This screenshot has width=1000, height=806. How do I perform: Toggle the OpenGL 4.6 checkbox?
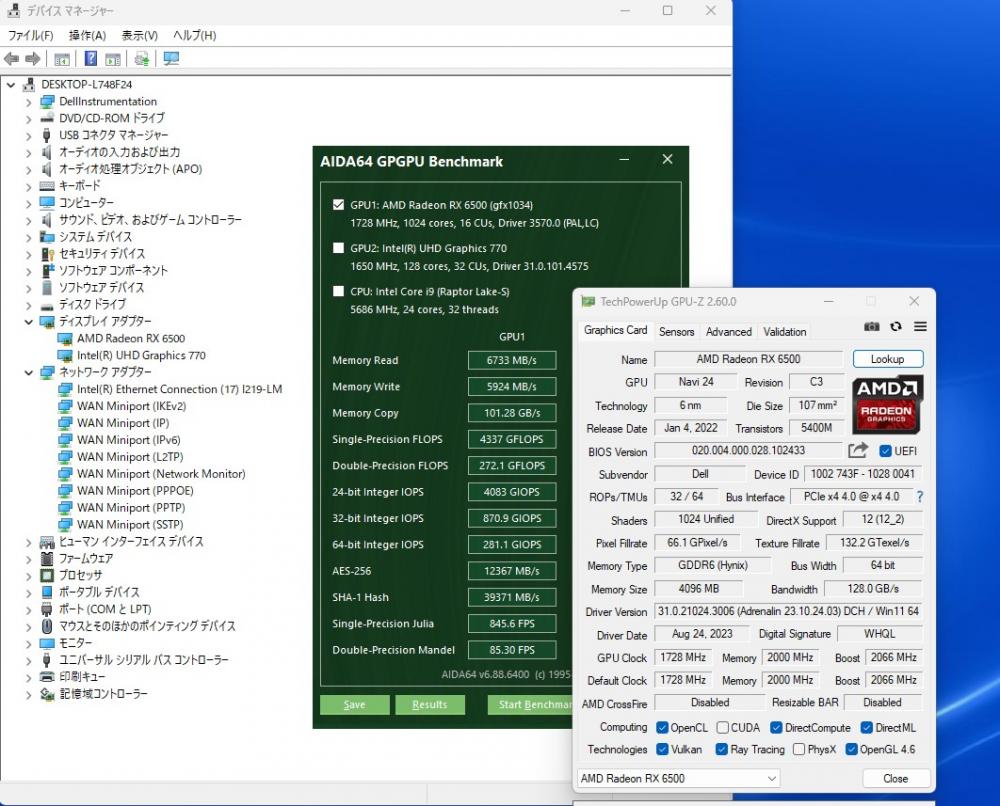(x=851, y=749)
